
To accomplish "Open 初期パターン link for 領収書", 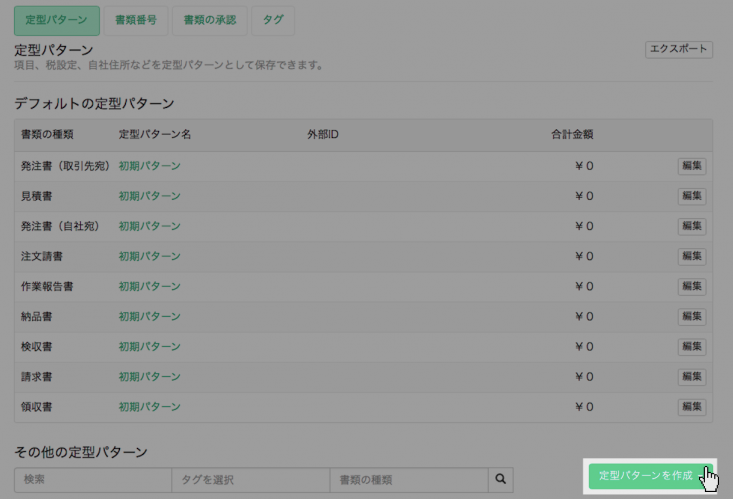I will (150, 407).
